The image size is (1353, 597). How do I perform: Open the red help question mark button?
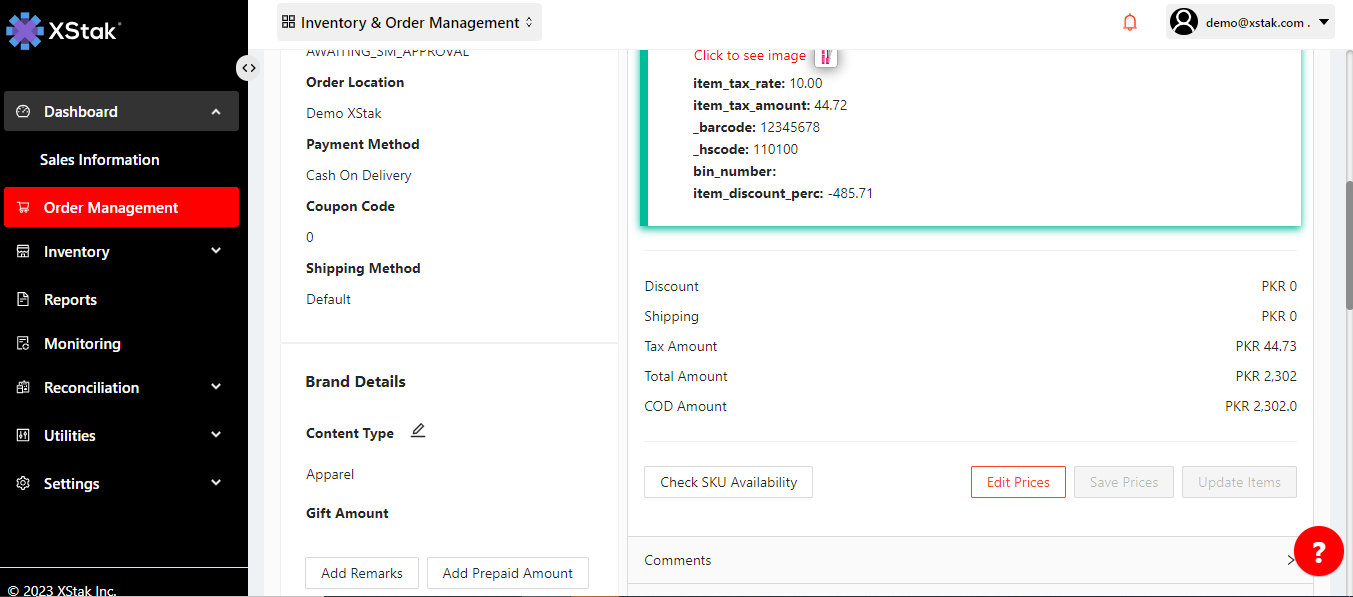tap(1318, 551)
